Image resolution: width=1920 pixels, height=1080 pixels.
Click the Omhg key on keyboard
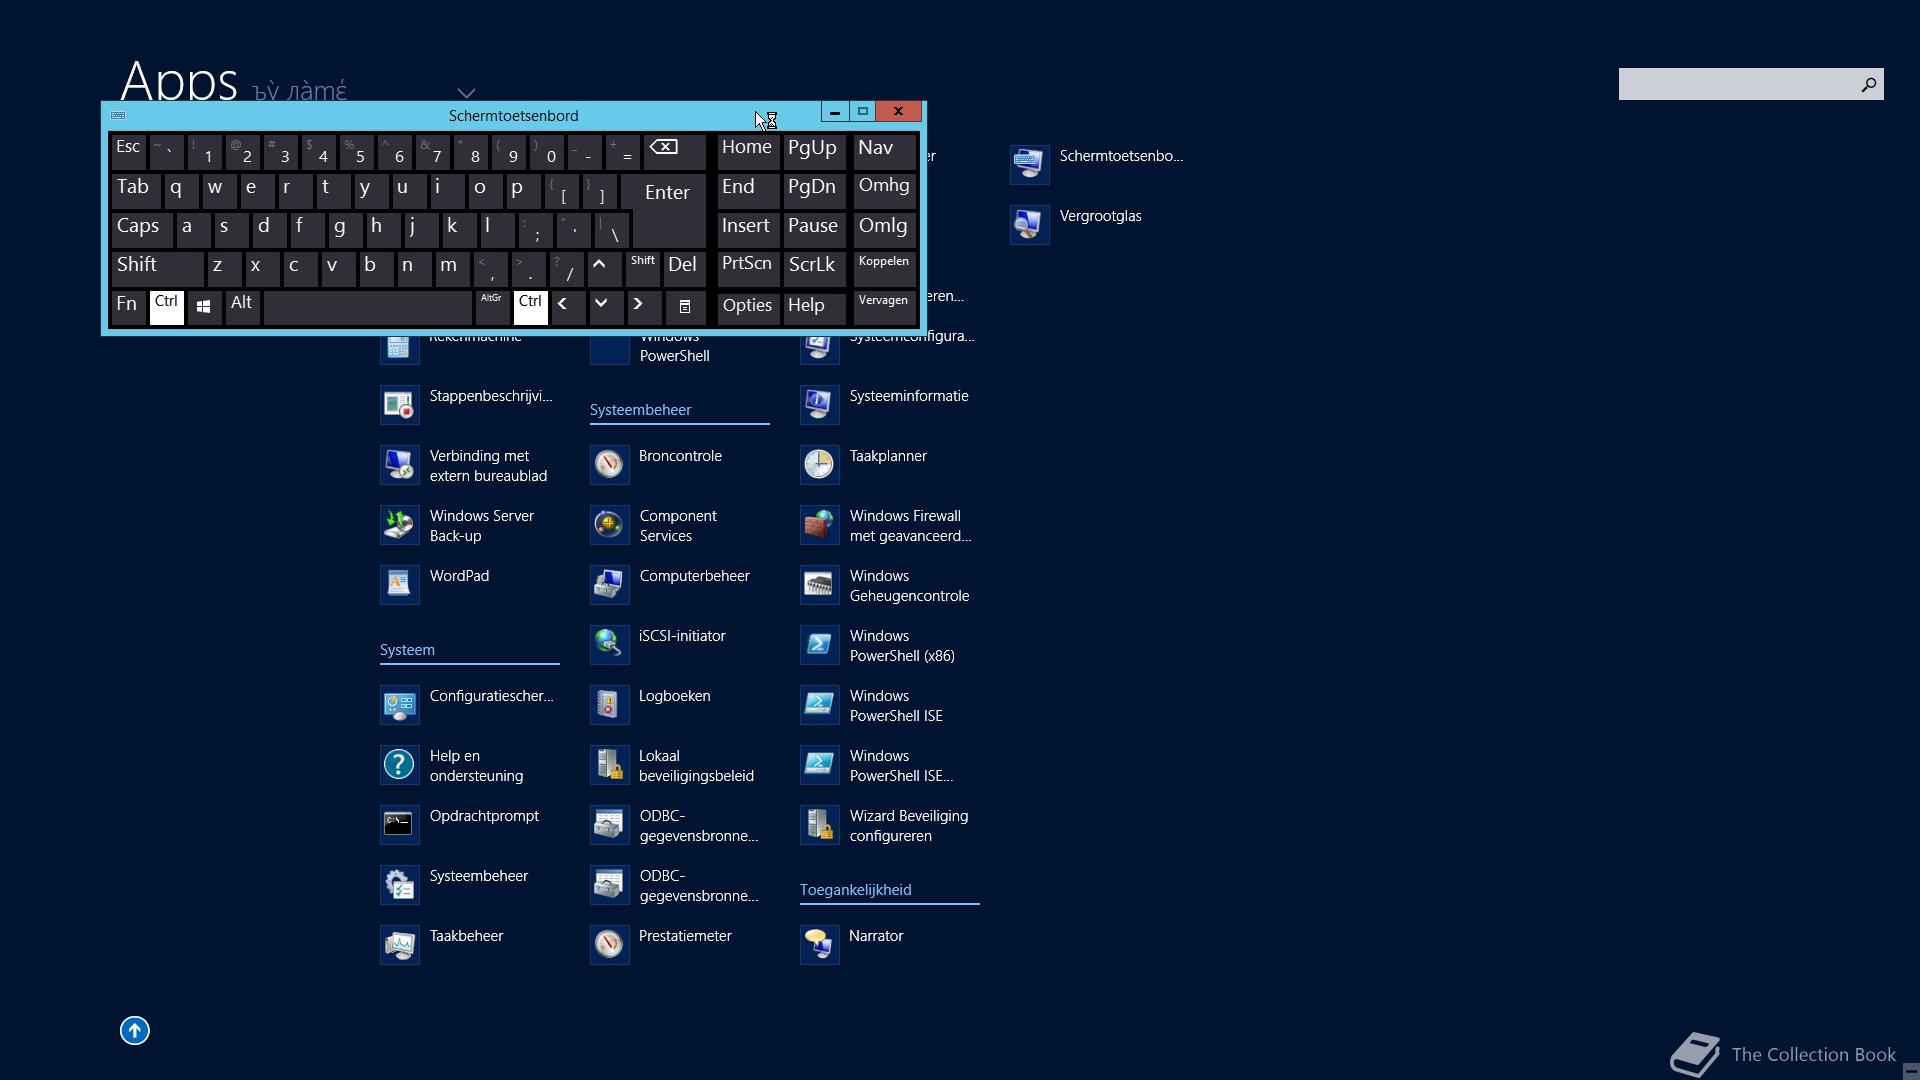(884, 190)
